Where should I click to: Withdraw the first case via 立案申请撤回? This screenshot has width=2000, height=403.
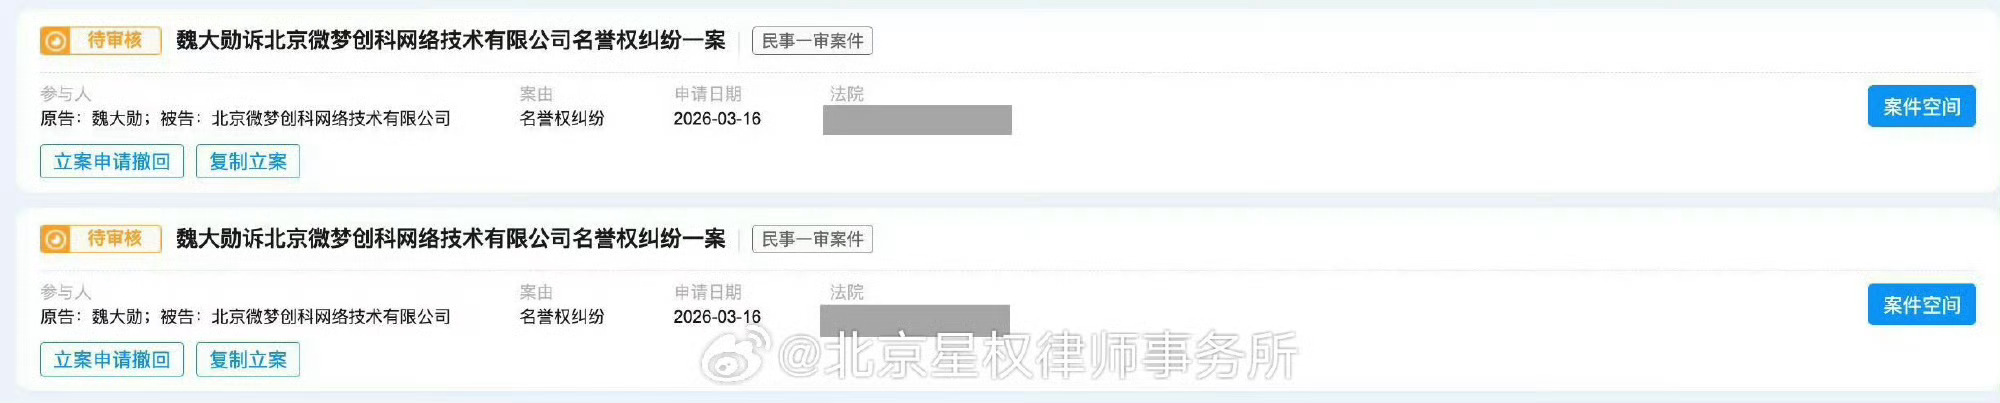click(x=112, y=161)
